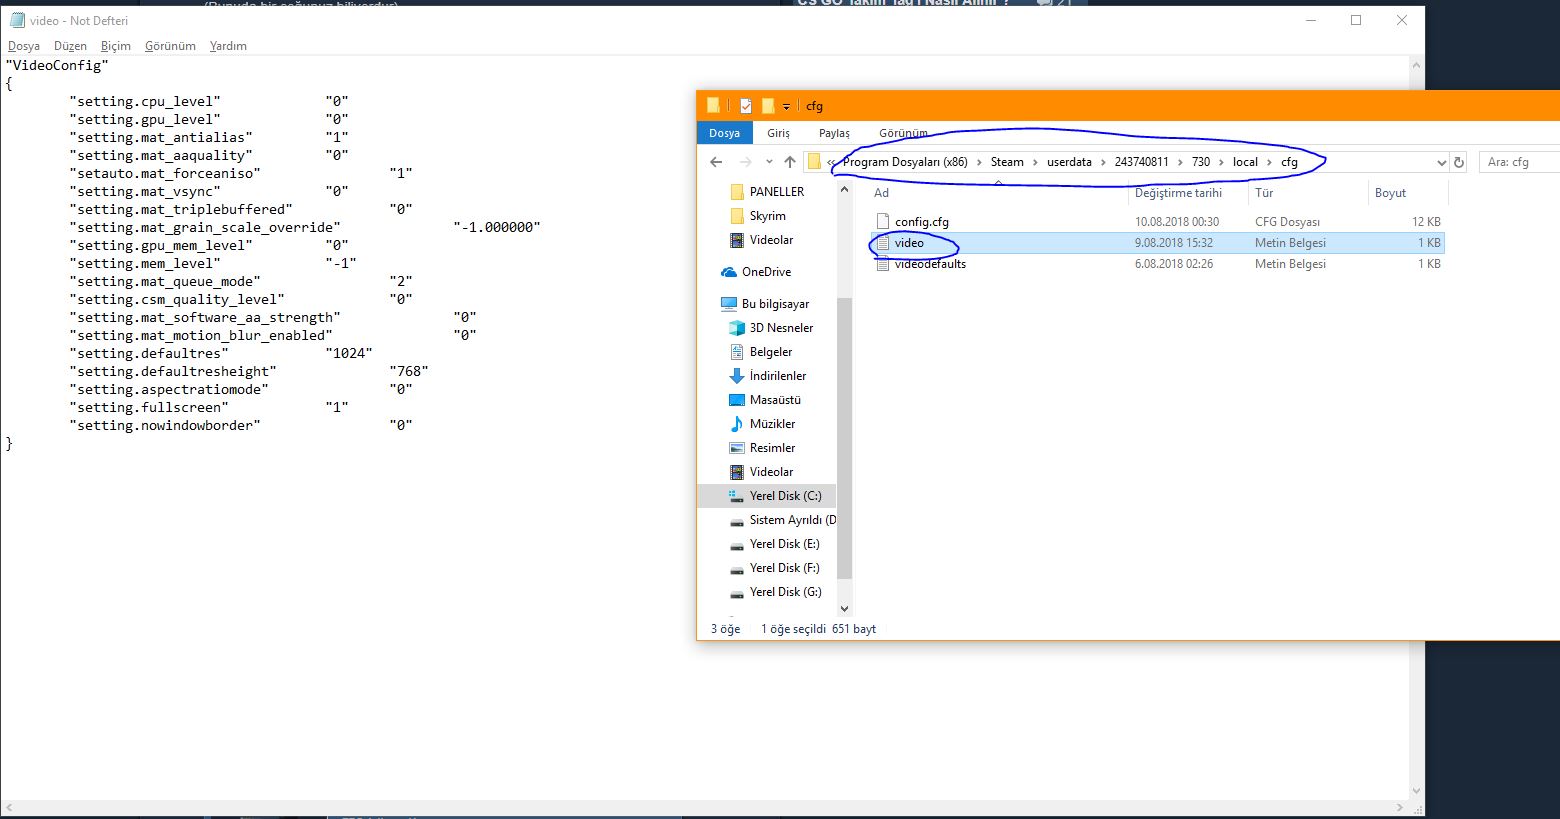Click Notepad horizontal scrollbar right arrow
The width and height of the screenshot is (1560, 819).
1400,807
